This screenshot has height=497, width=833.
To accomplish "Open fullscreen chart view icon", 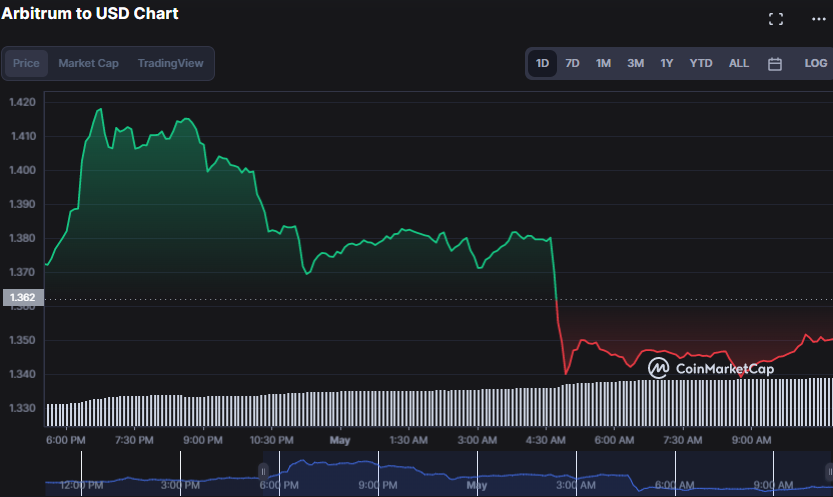I will pos(775,19).
